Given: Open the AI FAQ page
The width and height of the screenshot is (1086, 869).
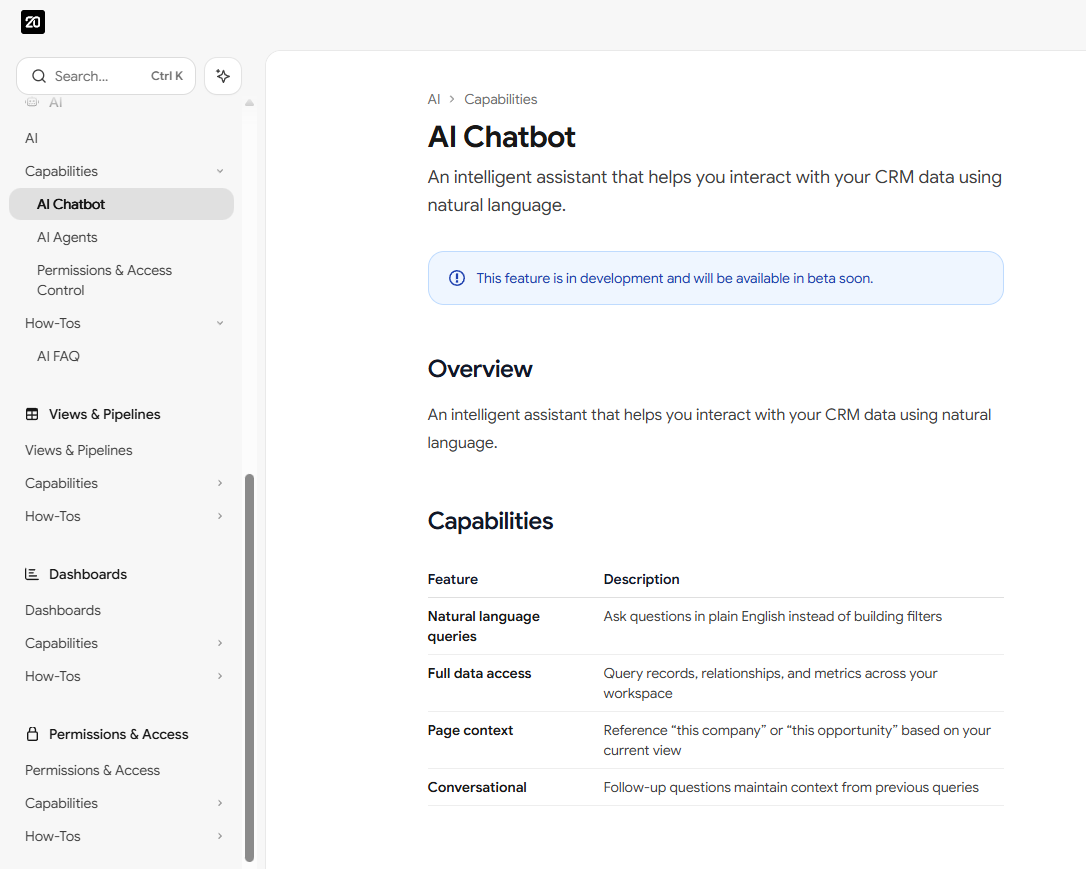Looking at the screenshot, I should [x=58, y=356].
